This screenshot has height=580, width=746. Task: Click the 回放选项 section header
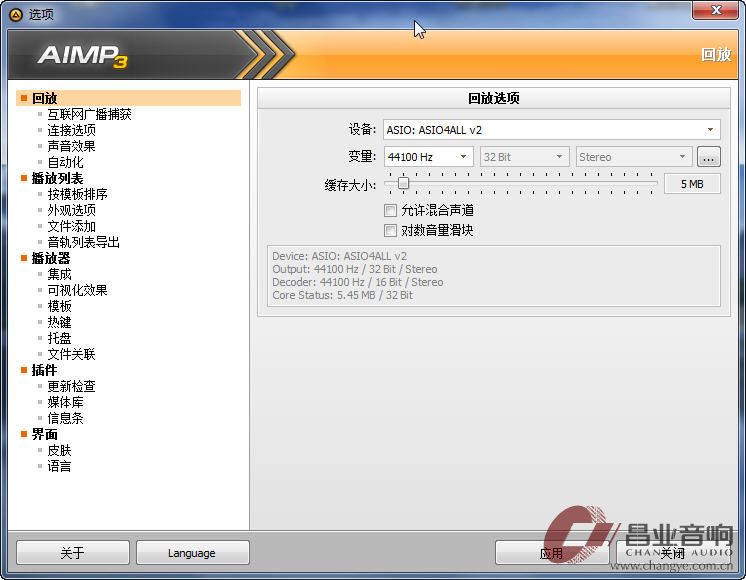coord(494,98)
